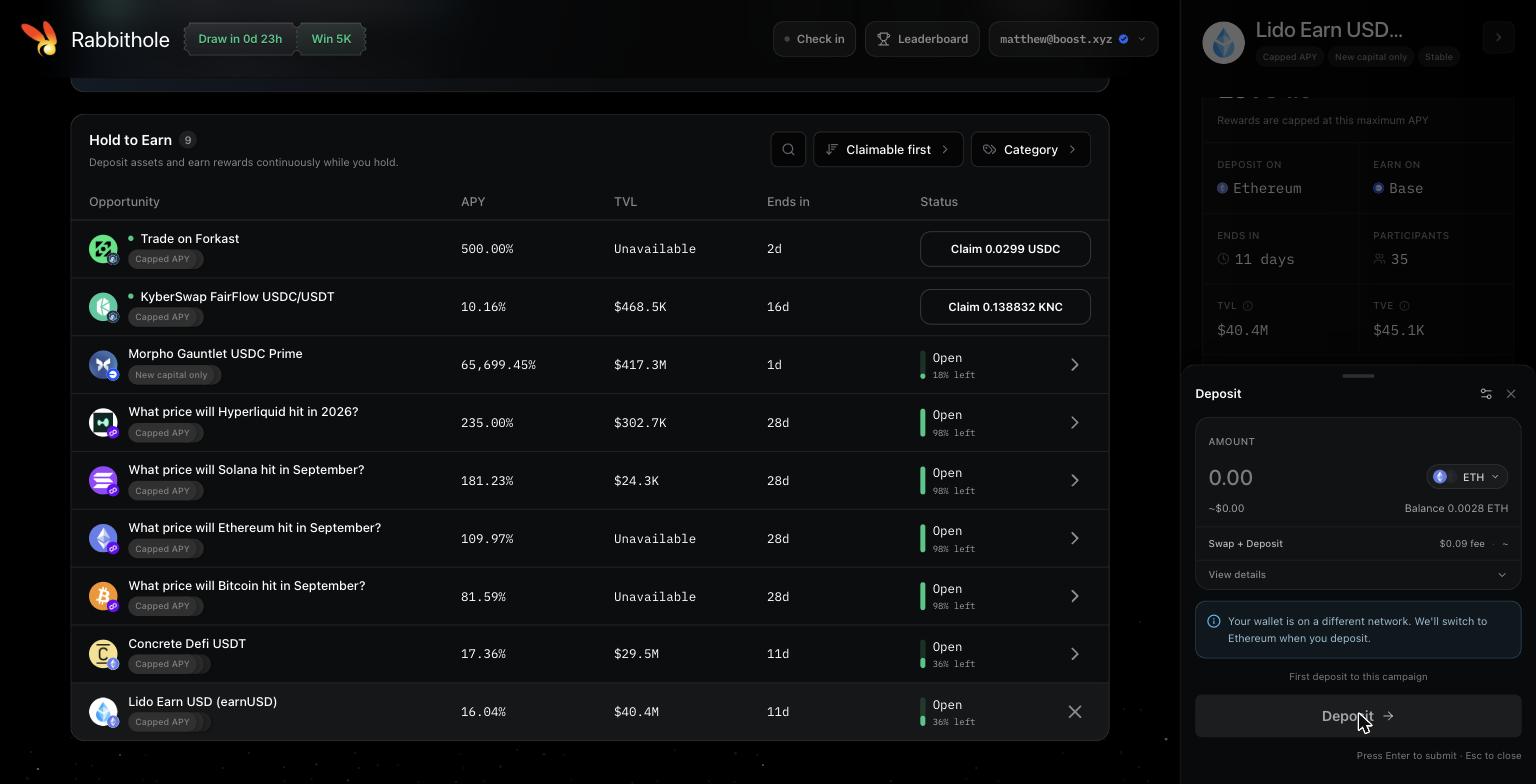Expand Solana September row chevron
Screen dimensions: 1536x784
(1075, 481)
